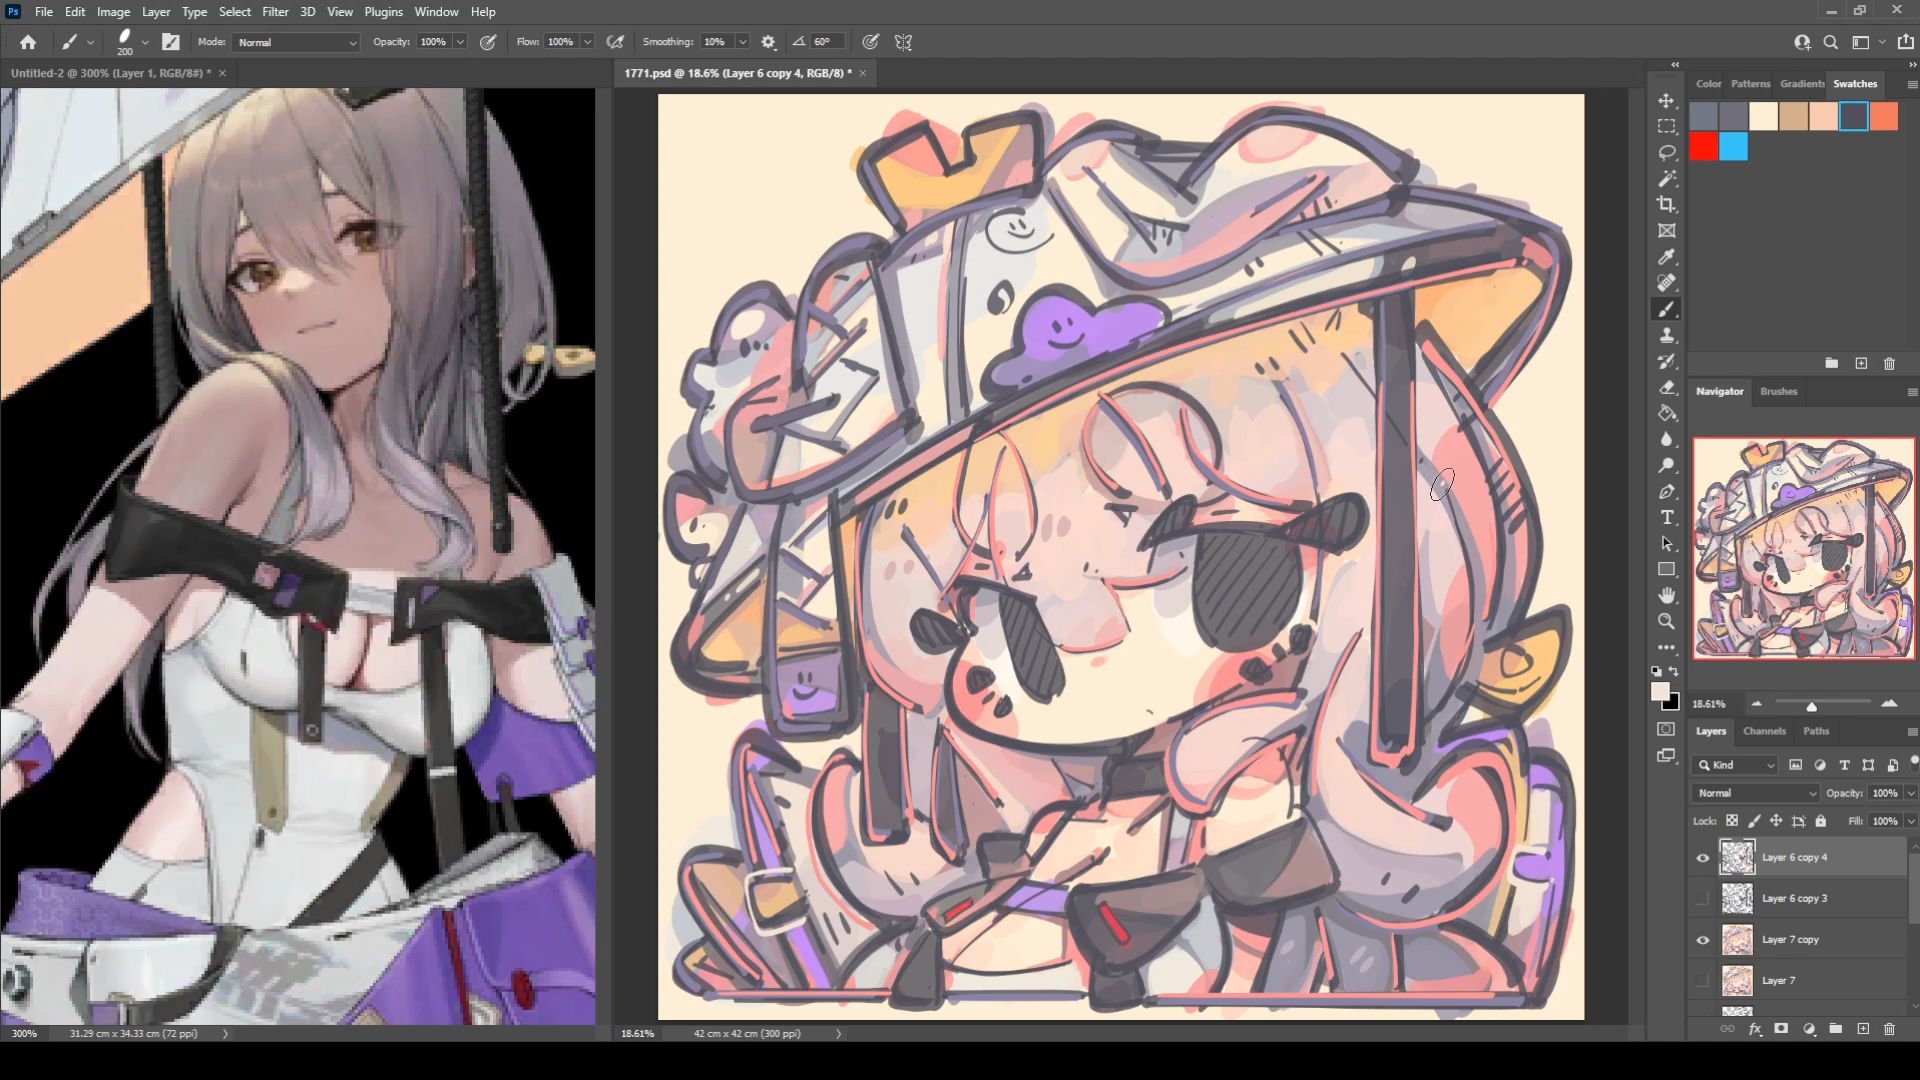Image resolution: width=1920 pixels, height=1080 pixels.
Task: Select the Horizontal Type tool
Action: (1666, 517)
